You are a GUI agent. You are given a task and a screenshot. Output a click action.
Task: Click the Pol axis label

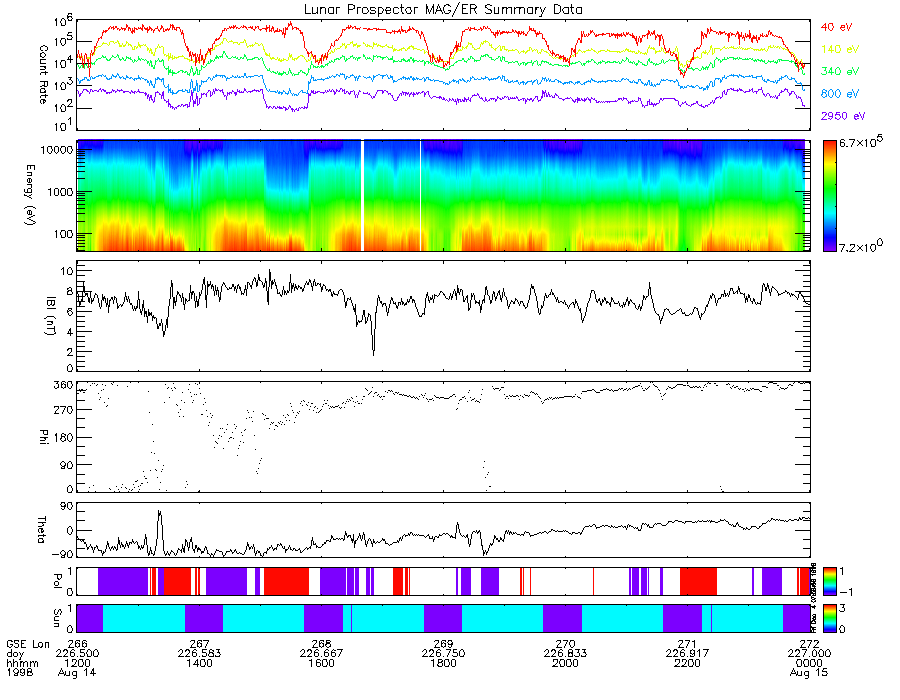point(57,582)
